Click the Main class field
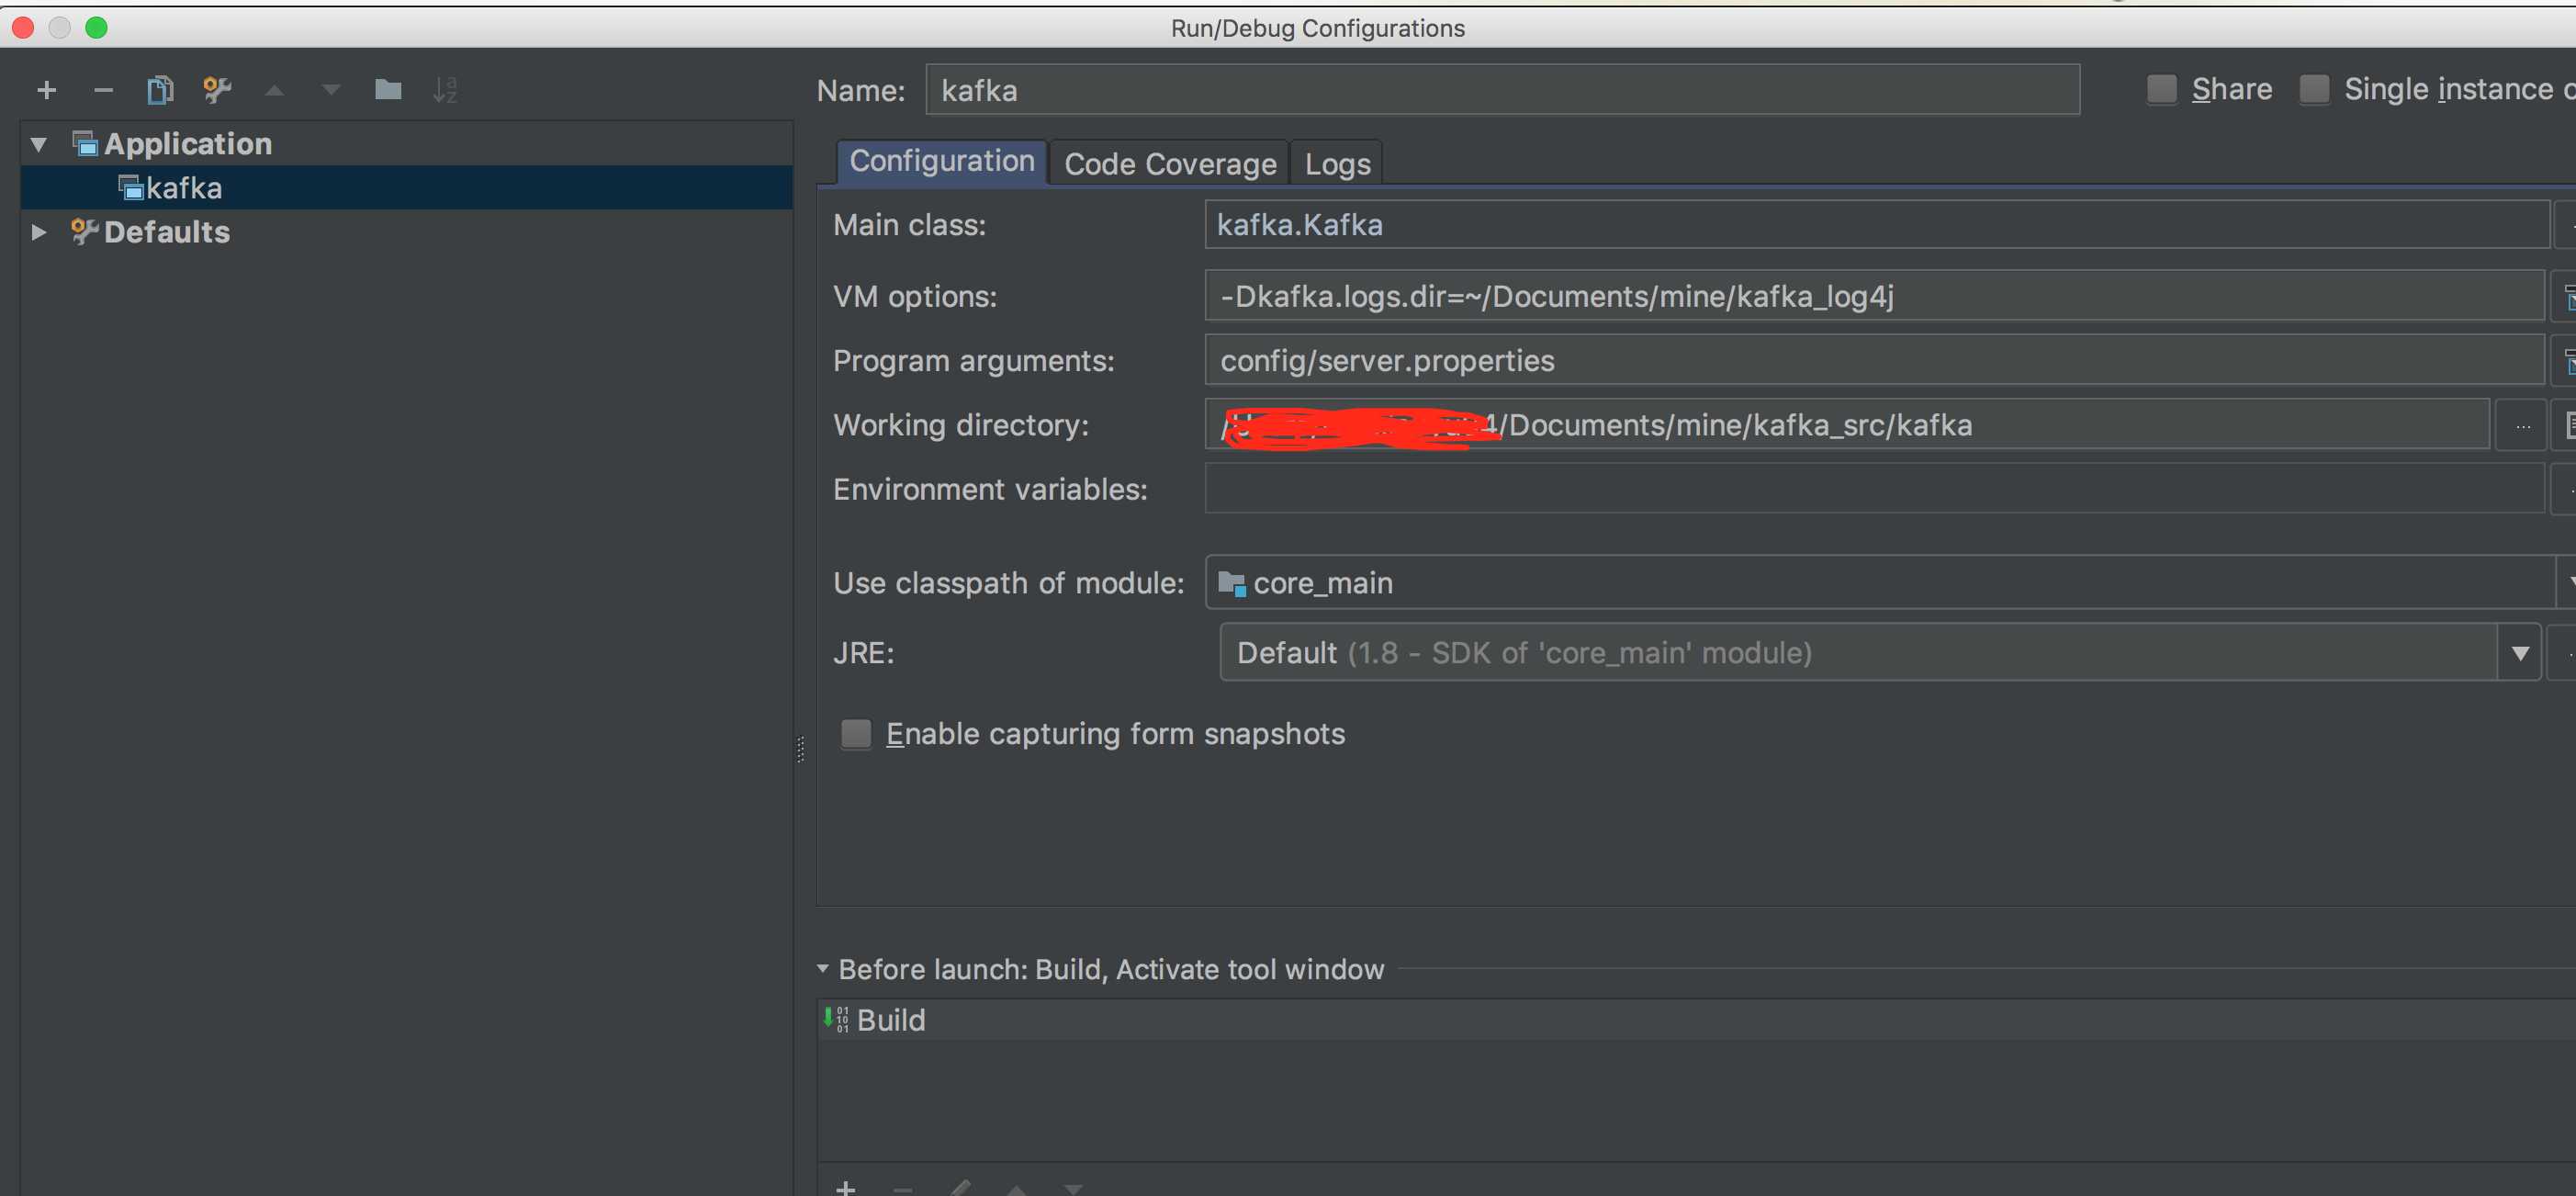 click(x=1876, y=225)
